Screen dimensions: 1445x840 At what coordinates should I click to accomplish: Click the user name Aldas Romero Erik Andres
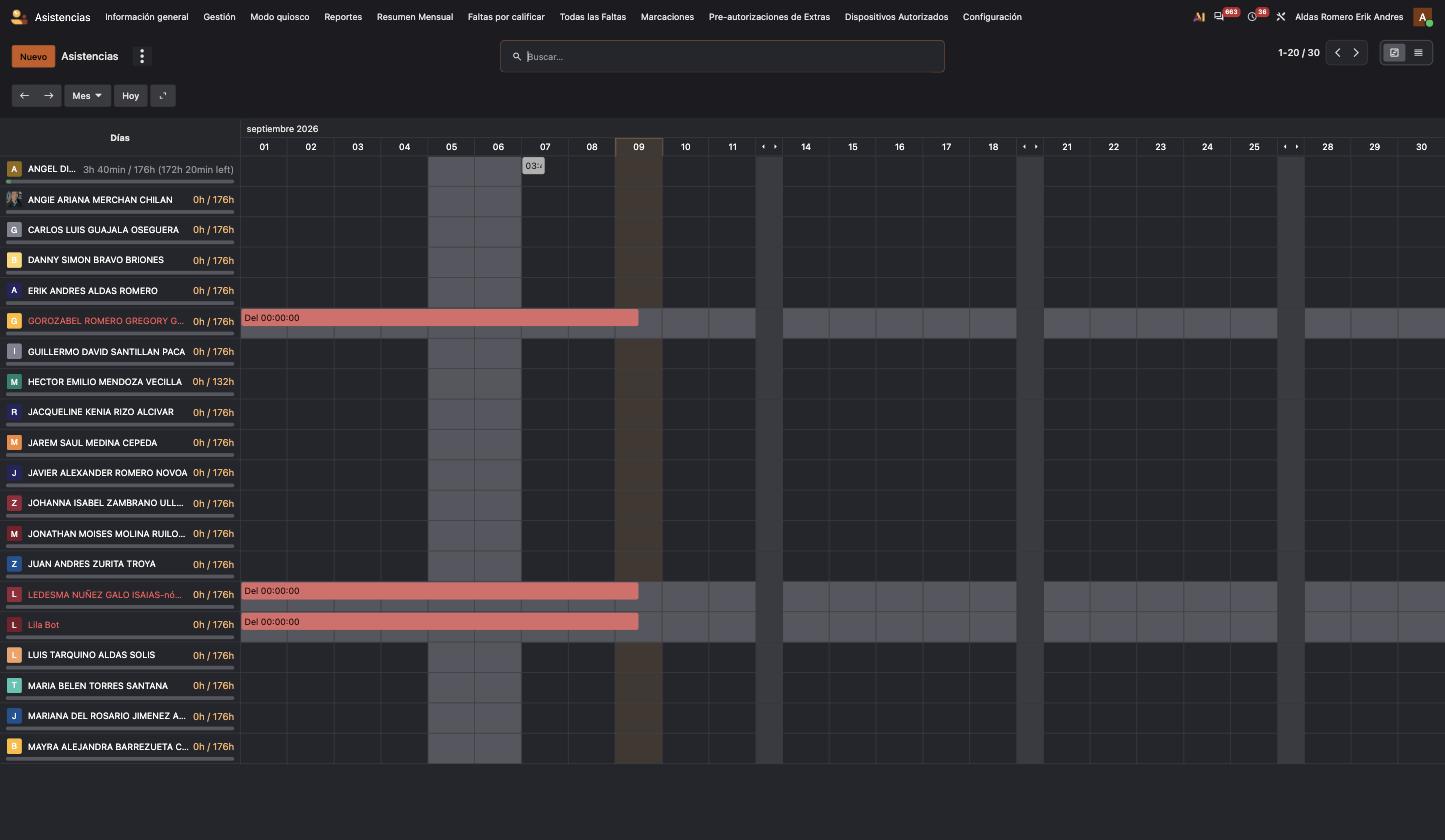(1349, 17)
